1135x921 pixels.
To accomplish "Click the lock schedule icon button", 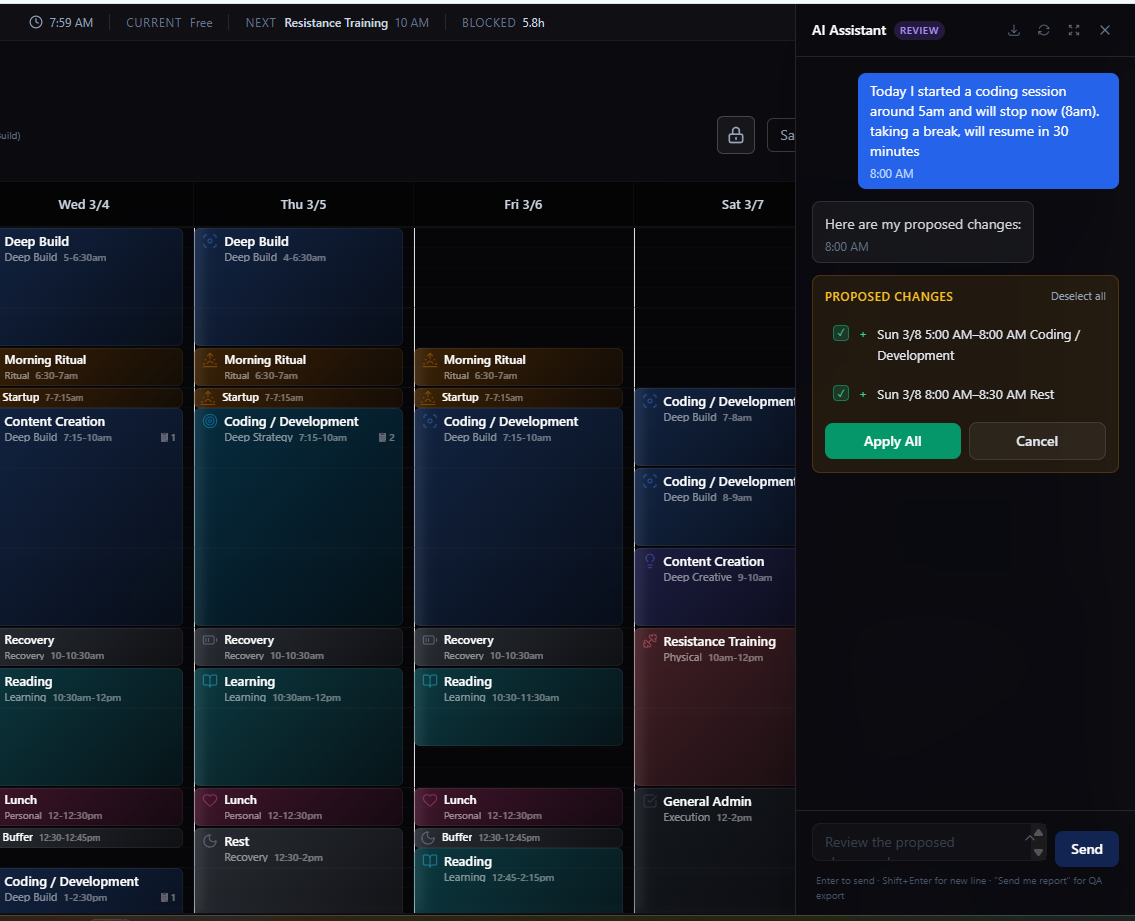I will click(735, 135).
